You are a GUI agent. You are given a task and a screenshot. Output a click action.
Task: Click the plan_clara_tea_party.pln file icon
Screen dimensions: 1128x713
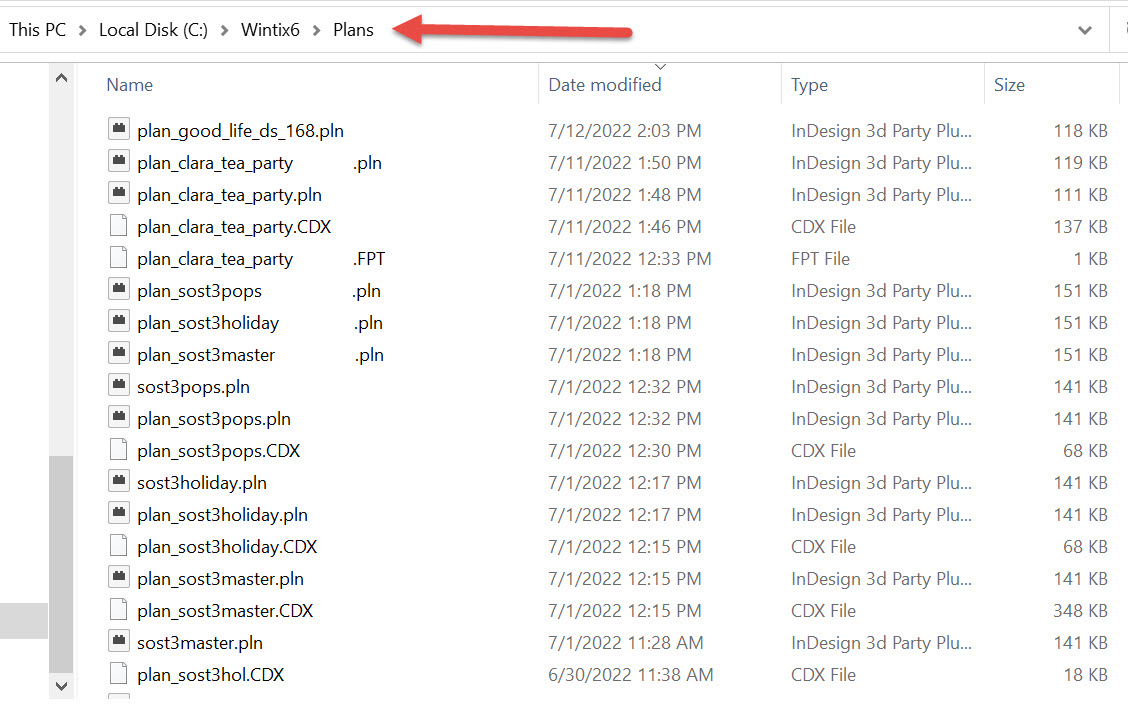coord(119,193)
